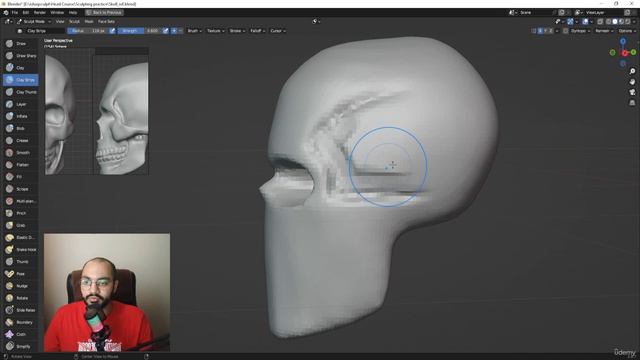Select the Pinch brush tool
Image resolution: width=640 pixels, height=360 pixels.
(x=20, y=213)
